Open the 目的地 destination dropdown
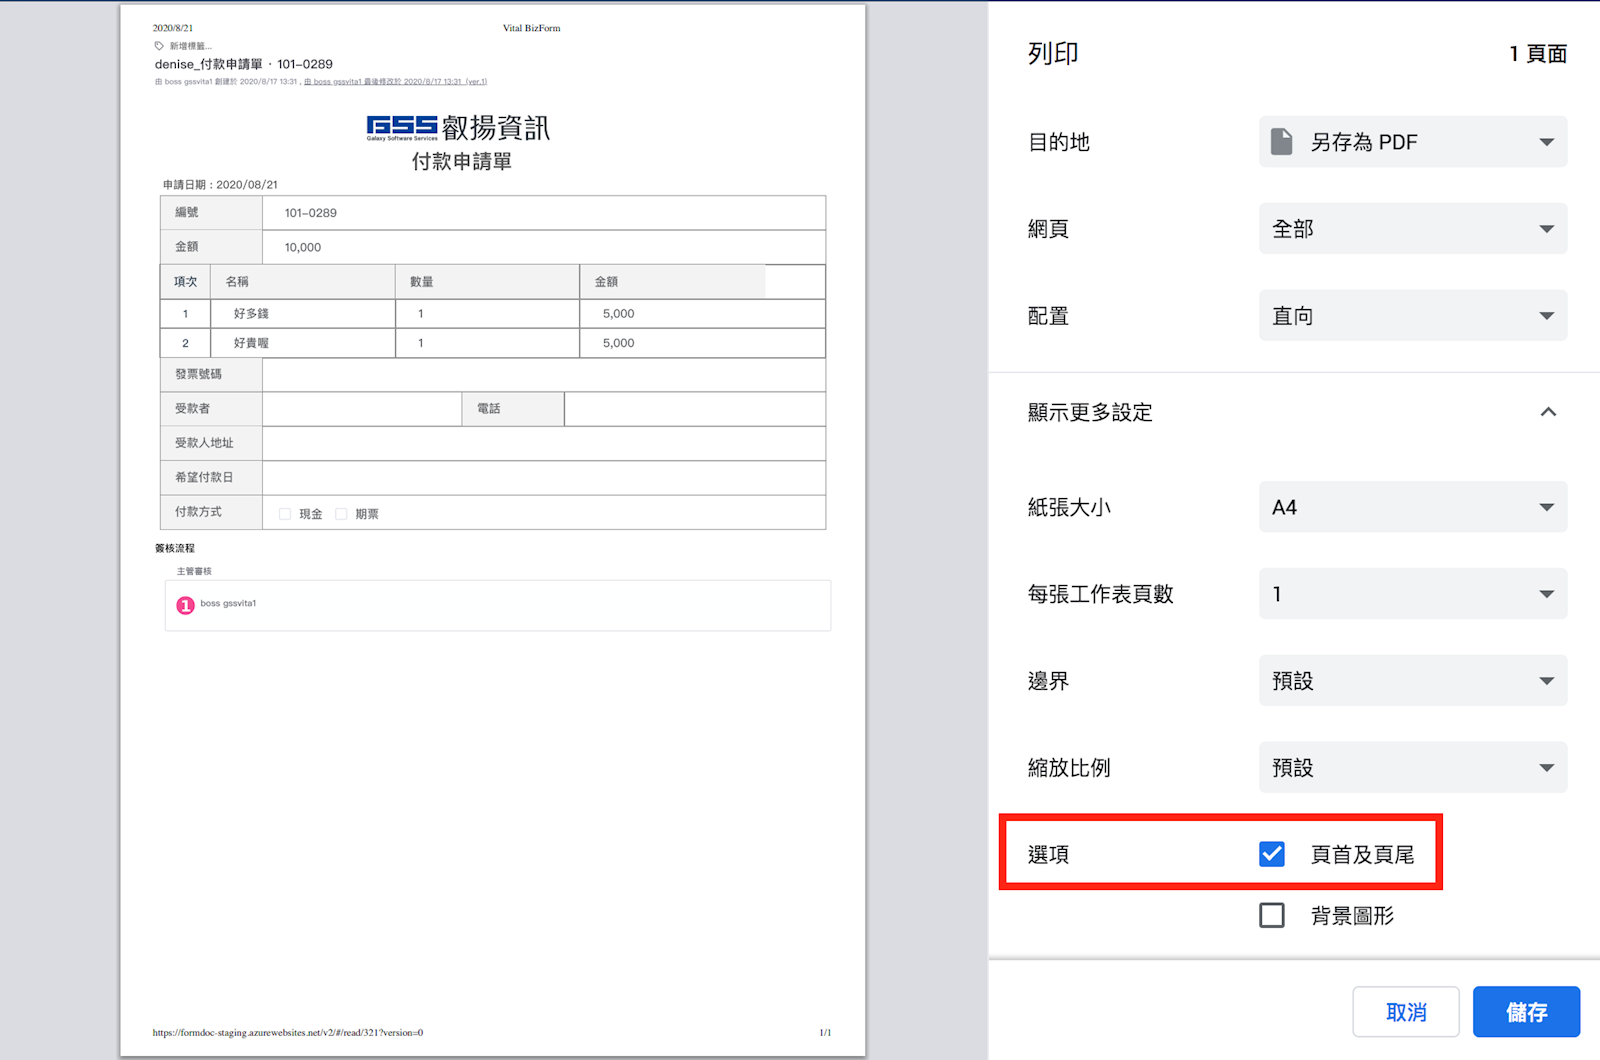The image size is (1600, 1060). (1412, 142)
